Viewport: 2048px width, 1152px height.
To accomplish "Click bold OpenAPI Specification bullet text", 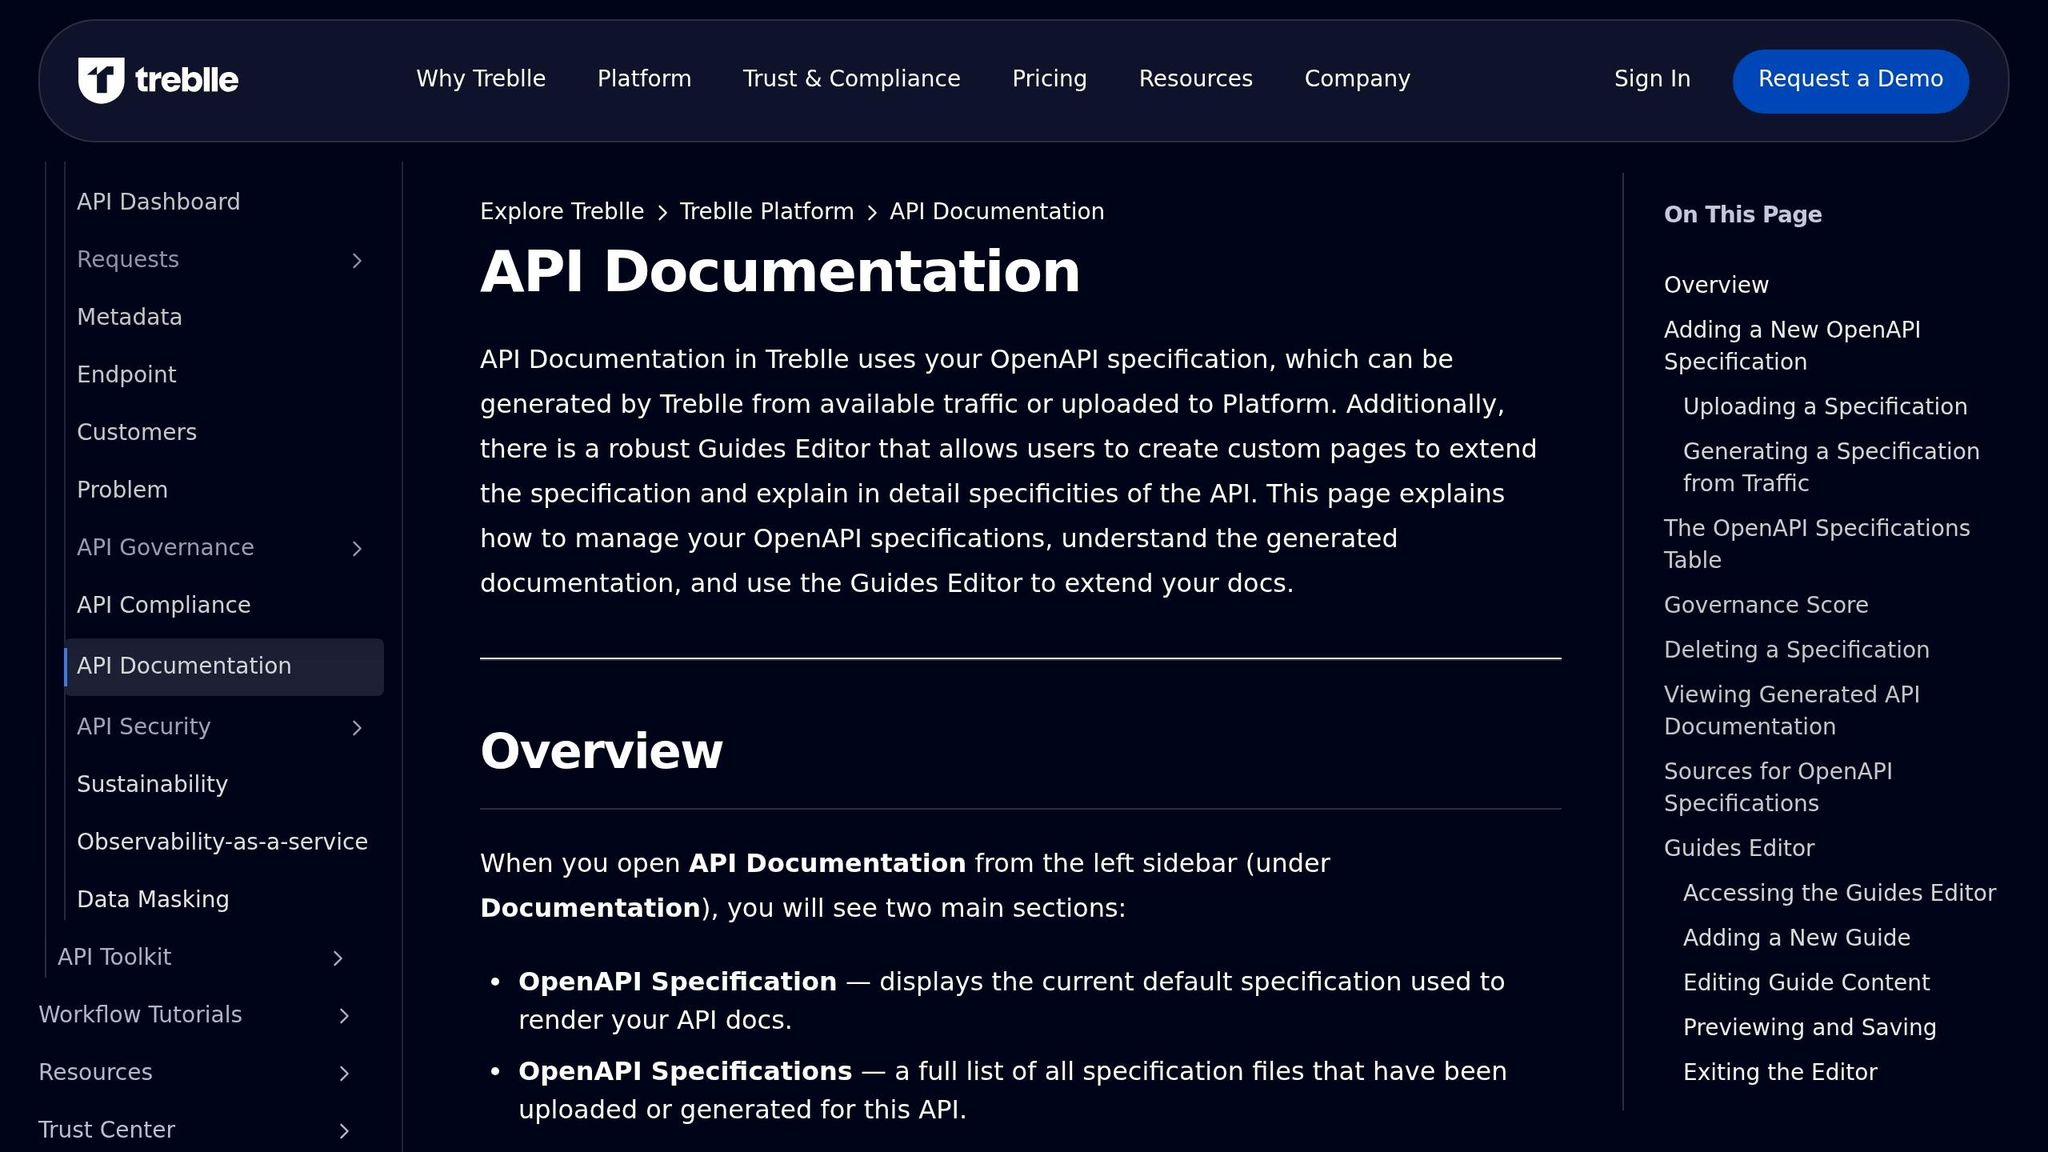I will pyautogui.click(x=677, y=983).
